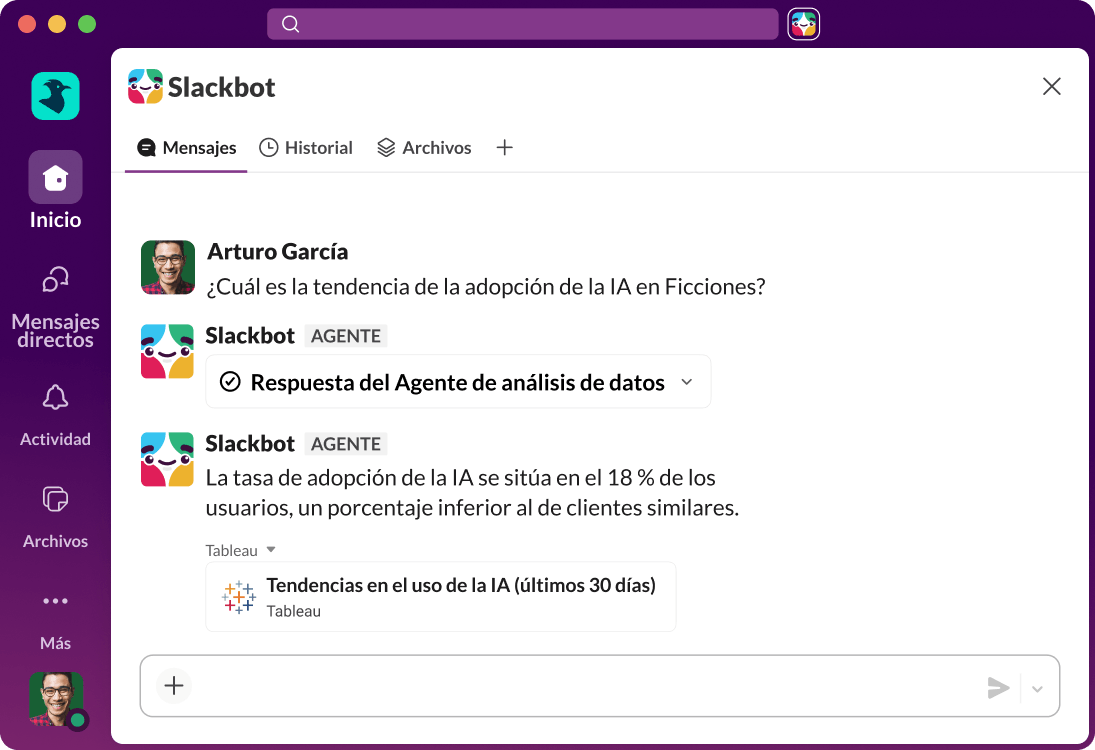This screenshot has height=750, width=1095.
Task: Select the workspace icon at top left
Action: (x=55, y=95)
